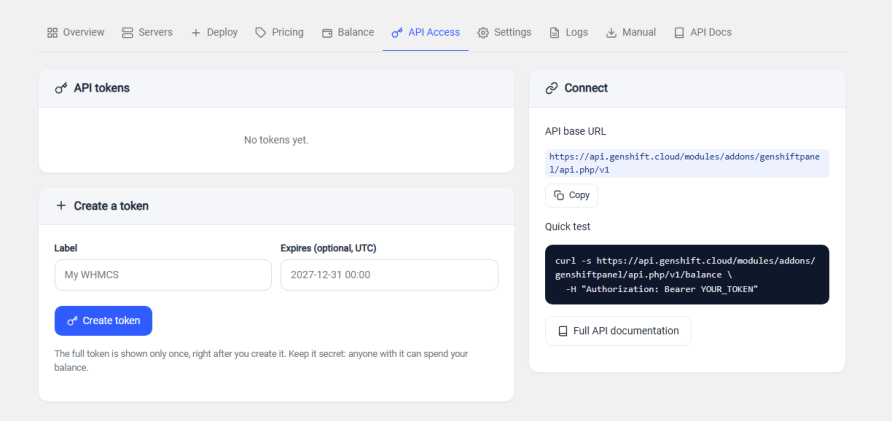Focus the Expires date input field

[390, 275]
